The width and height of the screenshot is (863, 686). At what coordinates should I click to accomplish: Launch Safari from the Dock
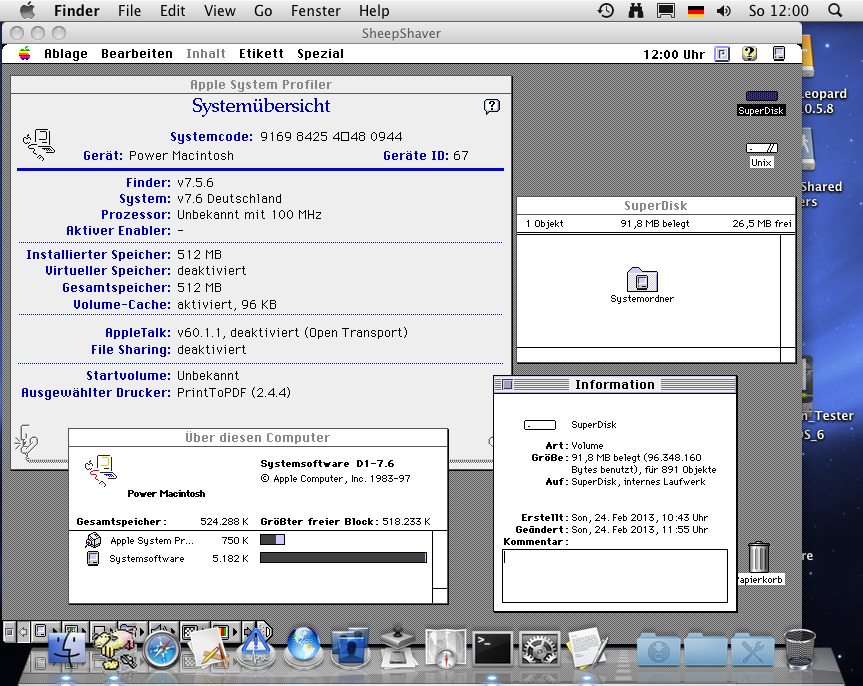click(x=161, y=650)
